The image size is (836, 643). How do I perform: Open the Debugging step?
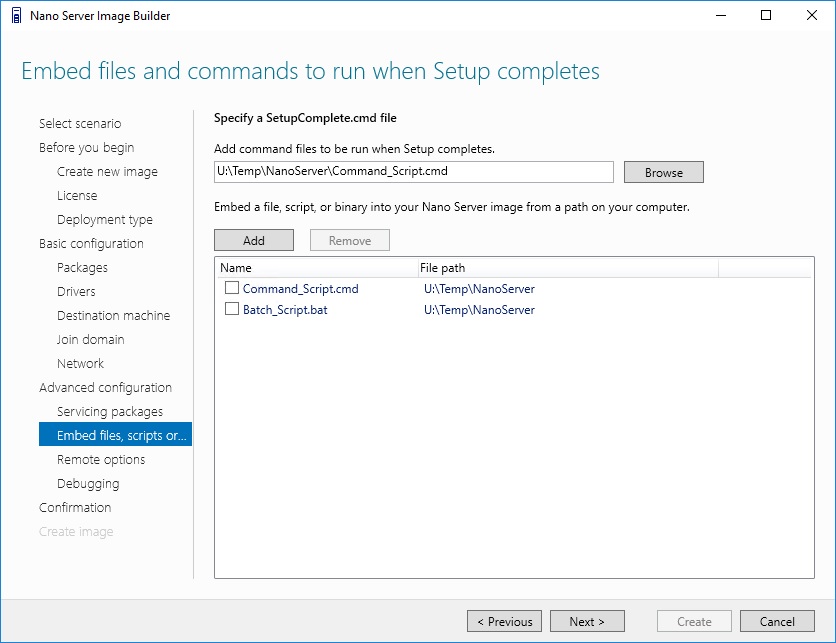[x=88, y=484]
